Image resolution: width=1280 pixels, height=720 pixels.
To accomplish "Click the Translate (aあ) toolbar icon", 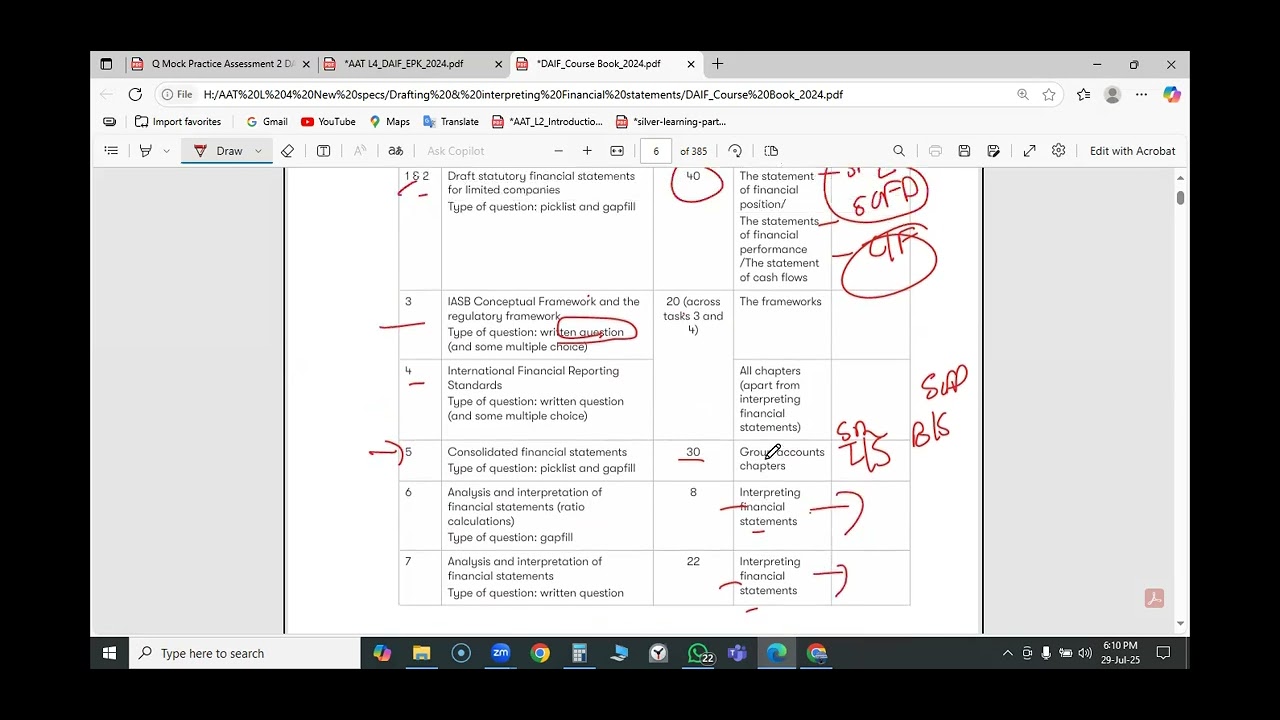I will 396,151.
